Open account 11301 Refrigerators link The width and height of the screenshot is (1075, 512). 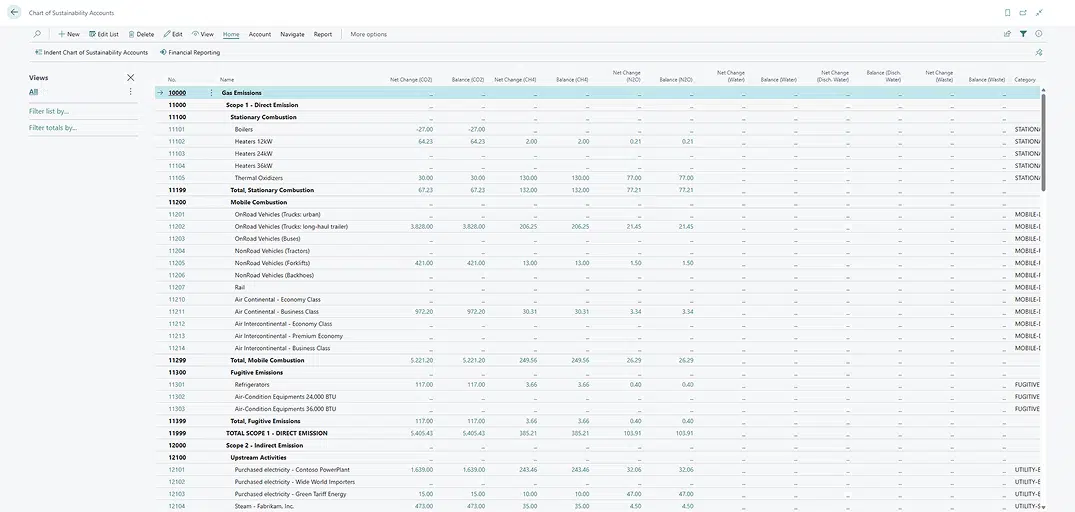(x=176, y=385)
